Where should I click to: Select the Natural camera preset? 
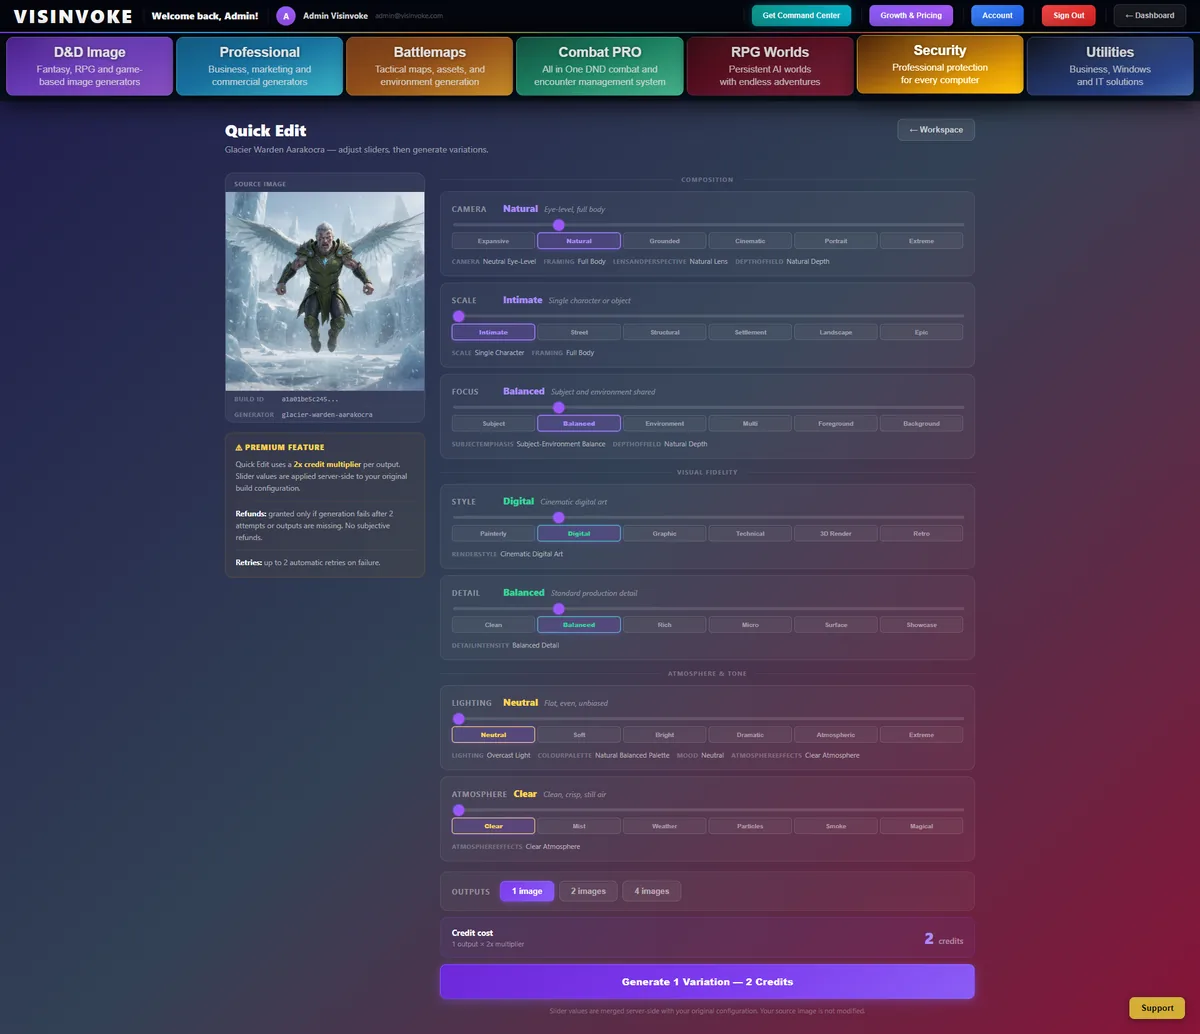[579, 241]
